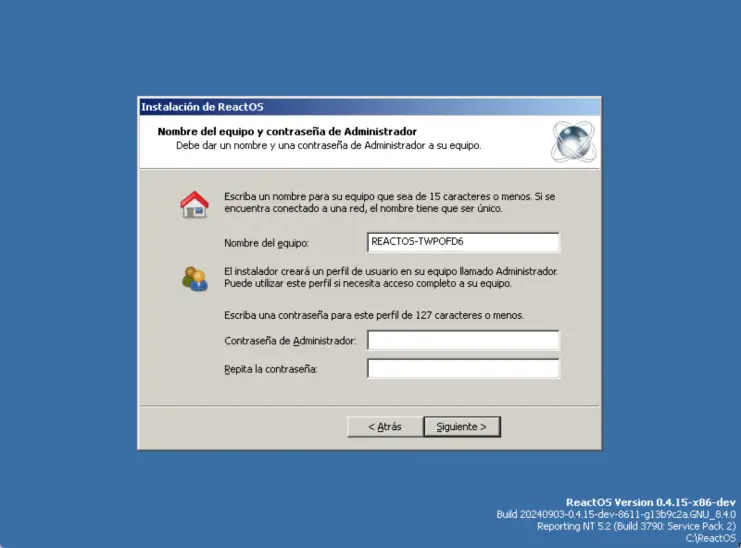Click the ReactOS globe logo icon
741x548 pixels.
click(x=574, y=141)
